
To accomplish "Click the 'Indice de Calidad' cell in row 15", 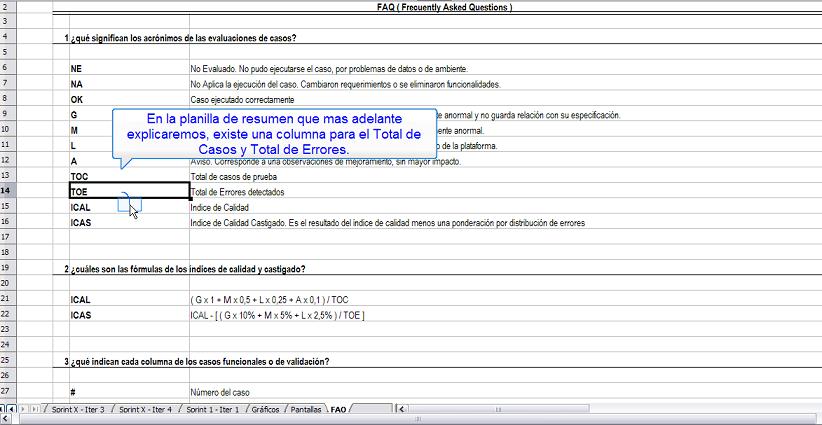I will pyautogui.click(x=219, y=208).
